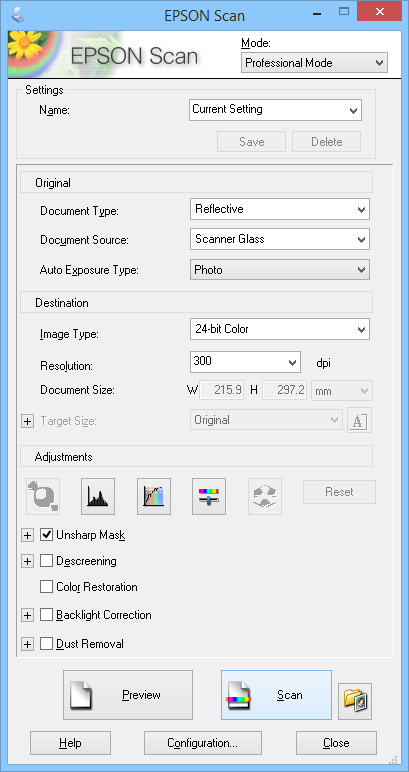This screenshot has width=409, height=772.
Task: Open the Tone Correction curve tool
Action: click(154, 496)
